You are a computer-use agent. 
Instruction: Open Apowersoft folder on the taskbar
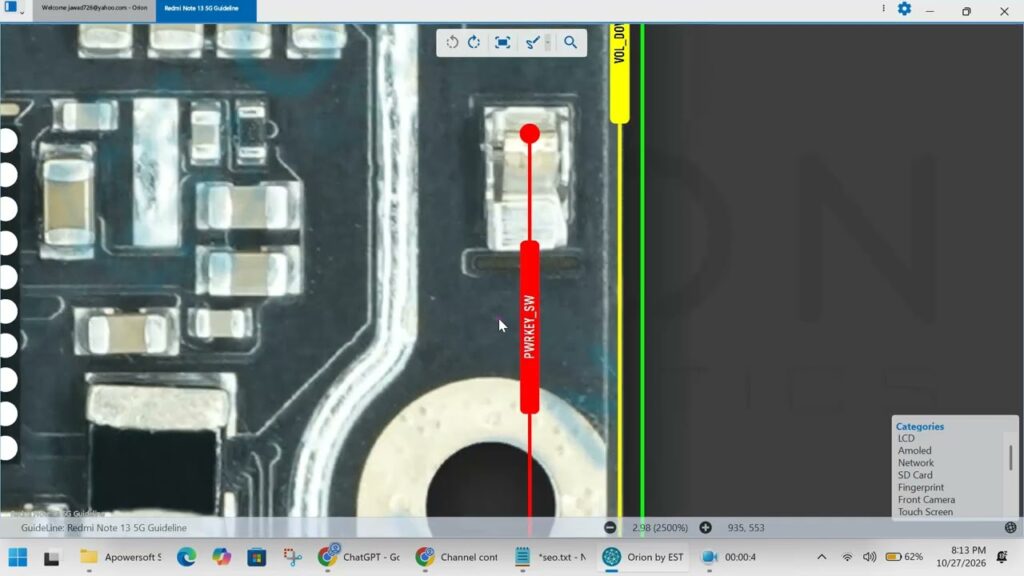120,557
